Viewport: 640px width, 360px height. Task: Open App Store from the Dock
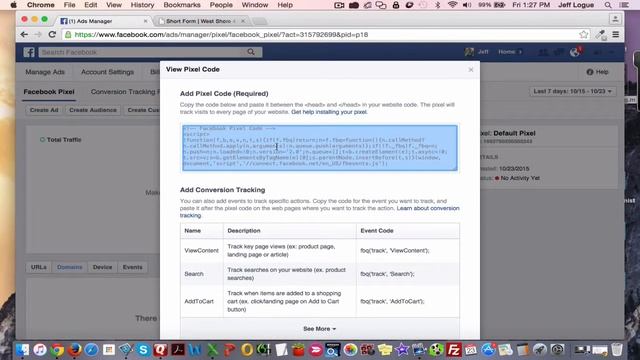488,350
